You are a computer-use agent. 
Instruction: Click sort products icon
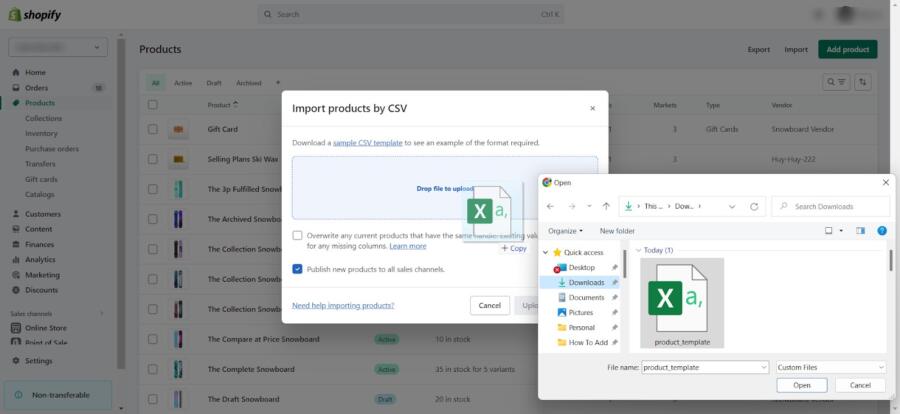tap(863, 82)
